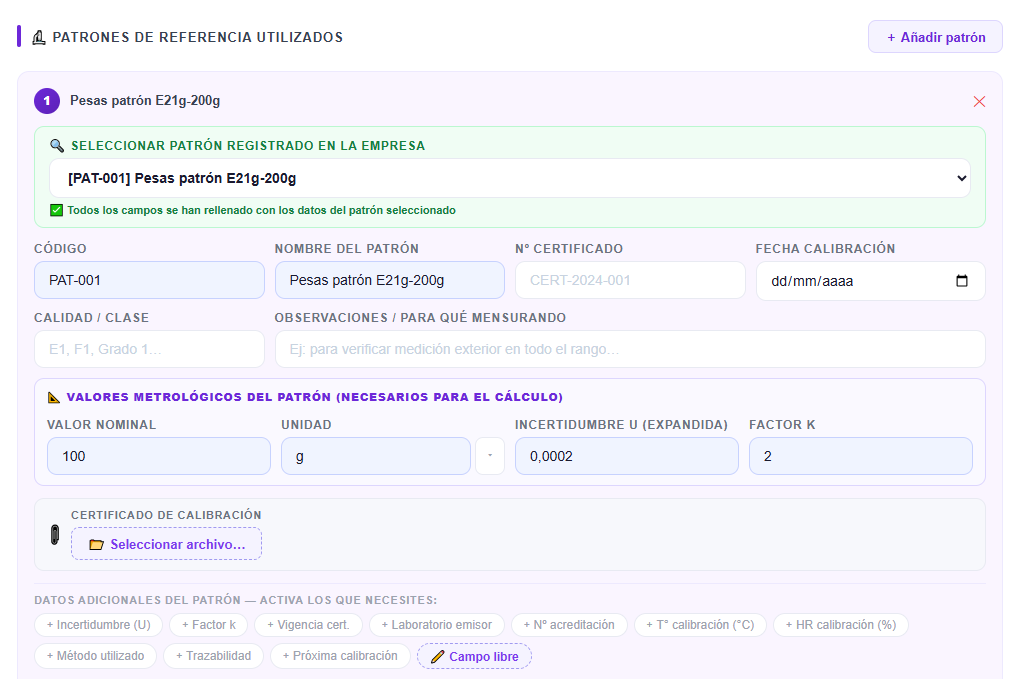
Task: Add a new patrón with Añadir patrón
Action: (935, 37)
